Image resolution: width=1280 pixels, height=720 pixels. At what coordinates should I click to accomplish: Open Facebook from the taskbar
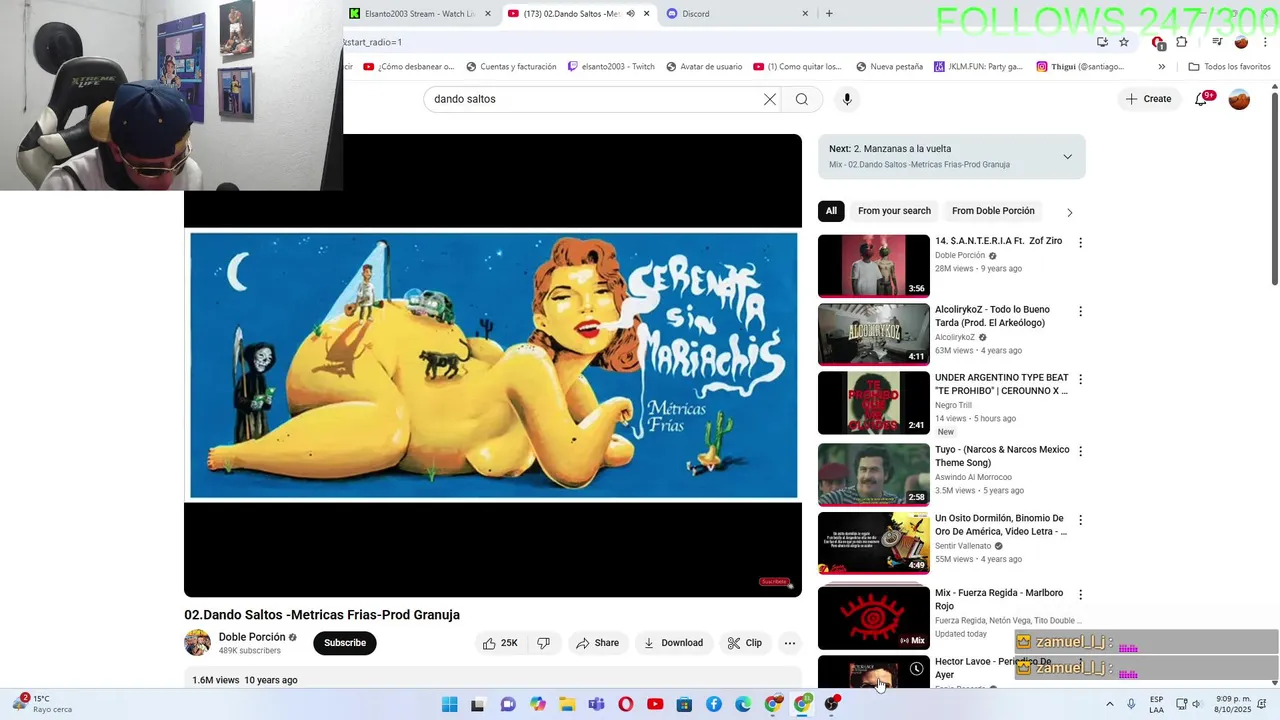click(714, 704)
